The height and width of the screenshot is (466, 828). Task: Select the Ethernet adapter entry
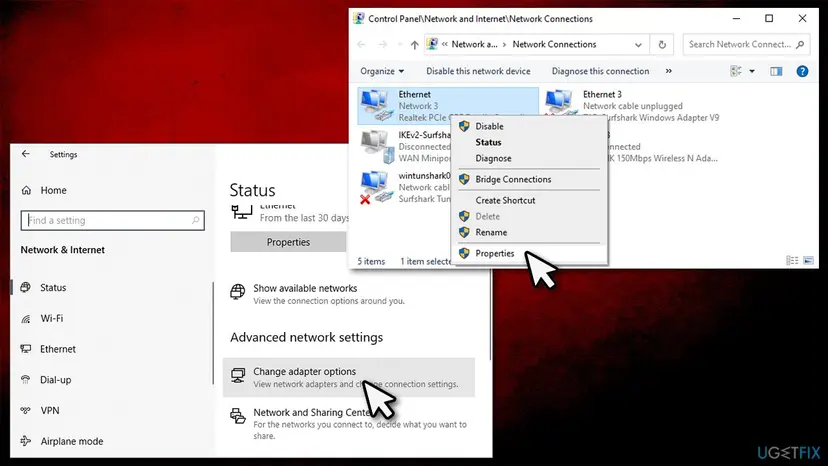(x=448, y=106)
